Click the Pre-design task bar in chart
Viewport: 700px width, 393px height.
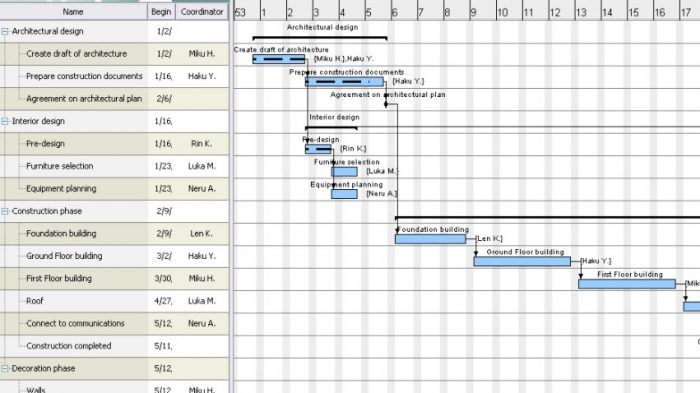pos(318,149)
